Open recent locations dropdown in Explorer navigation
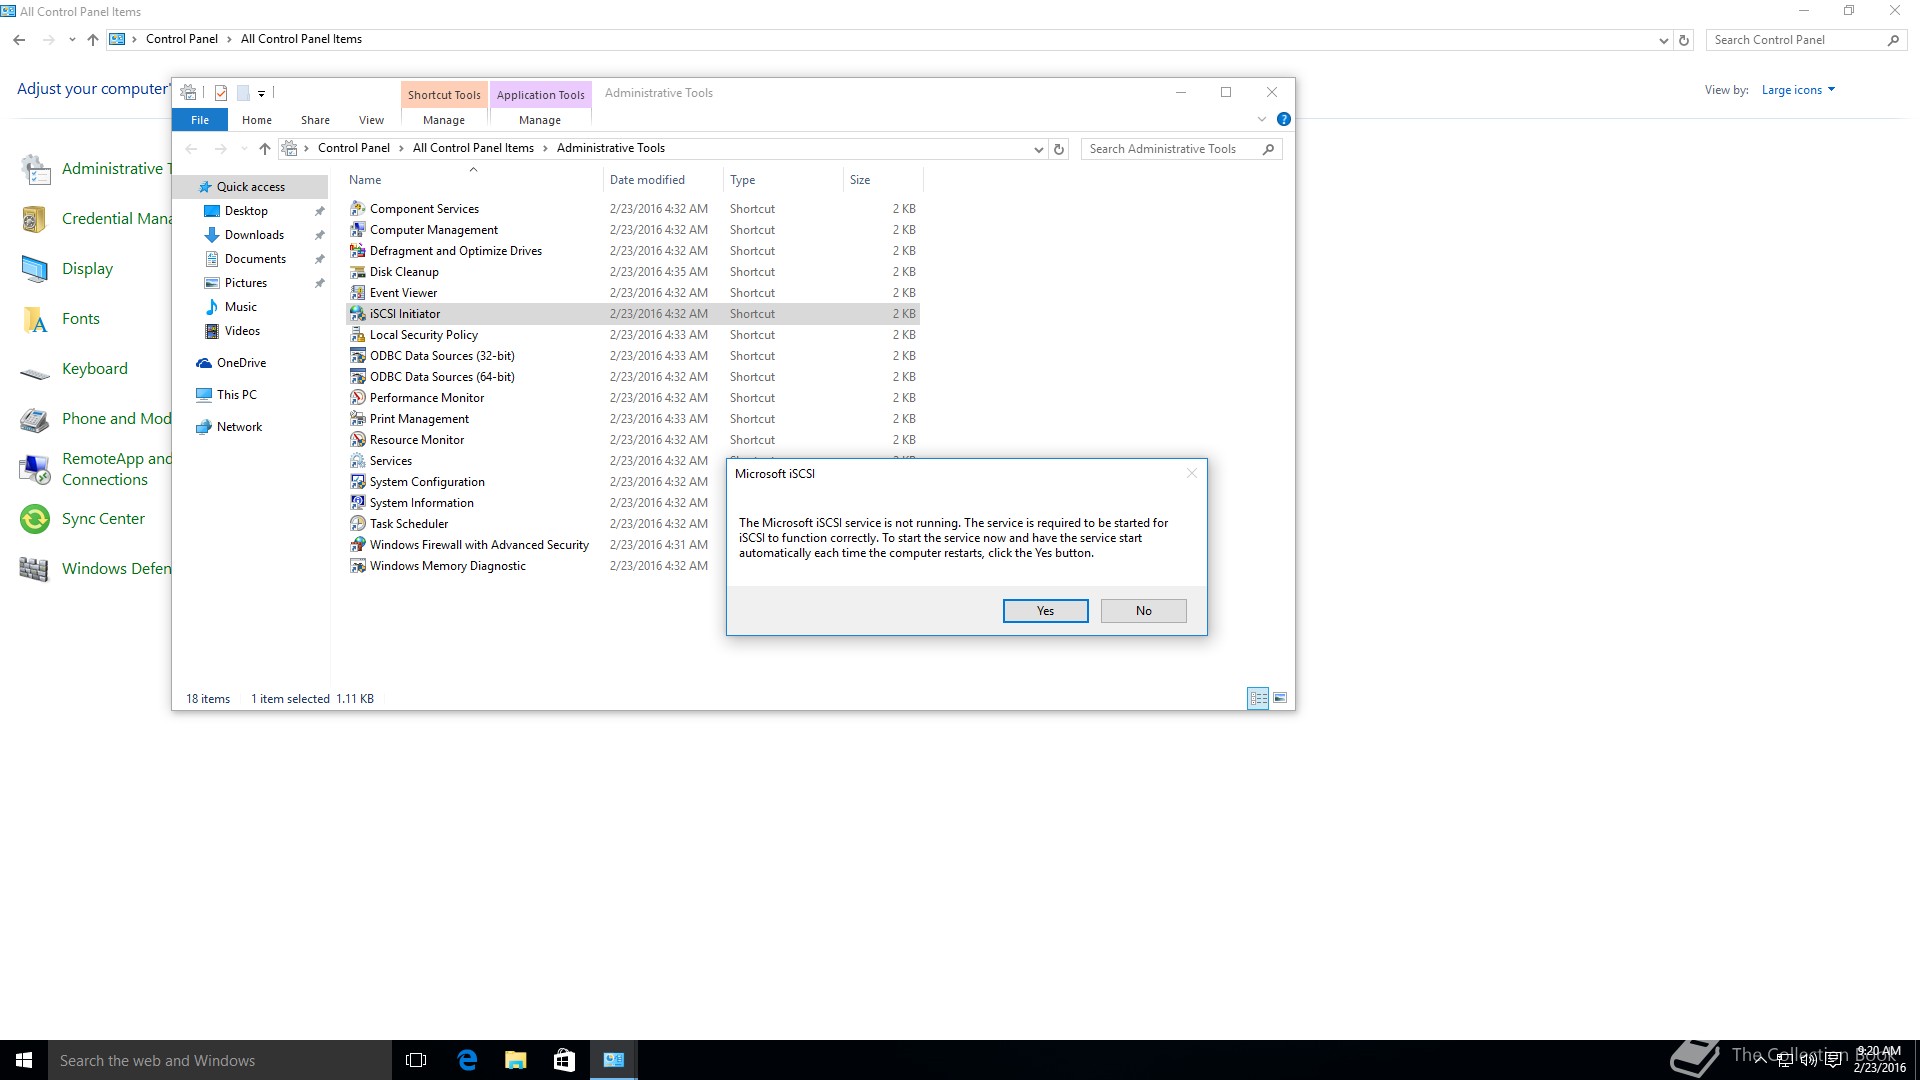The width and height of the screenshot is (1920, 1080). tap(244, 149)
